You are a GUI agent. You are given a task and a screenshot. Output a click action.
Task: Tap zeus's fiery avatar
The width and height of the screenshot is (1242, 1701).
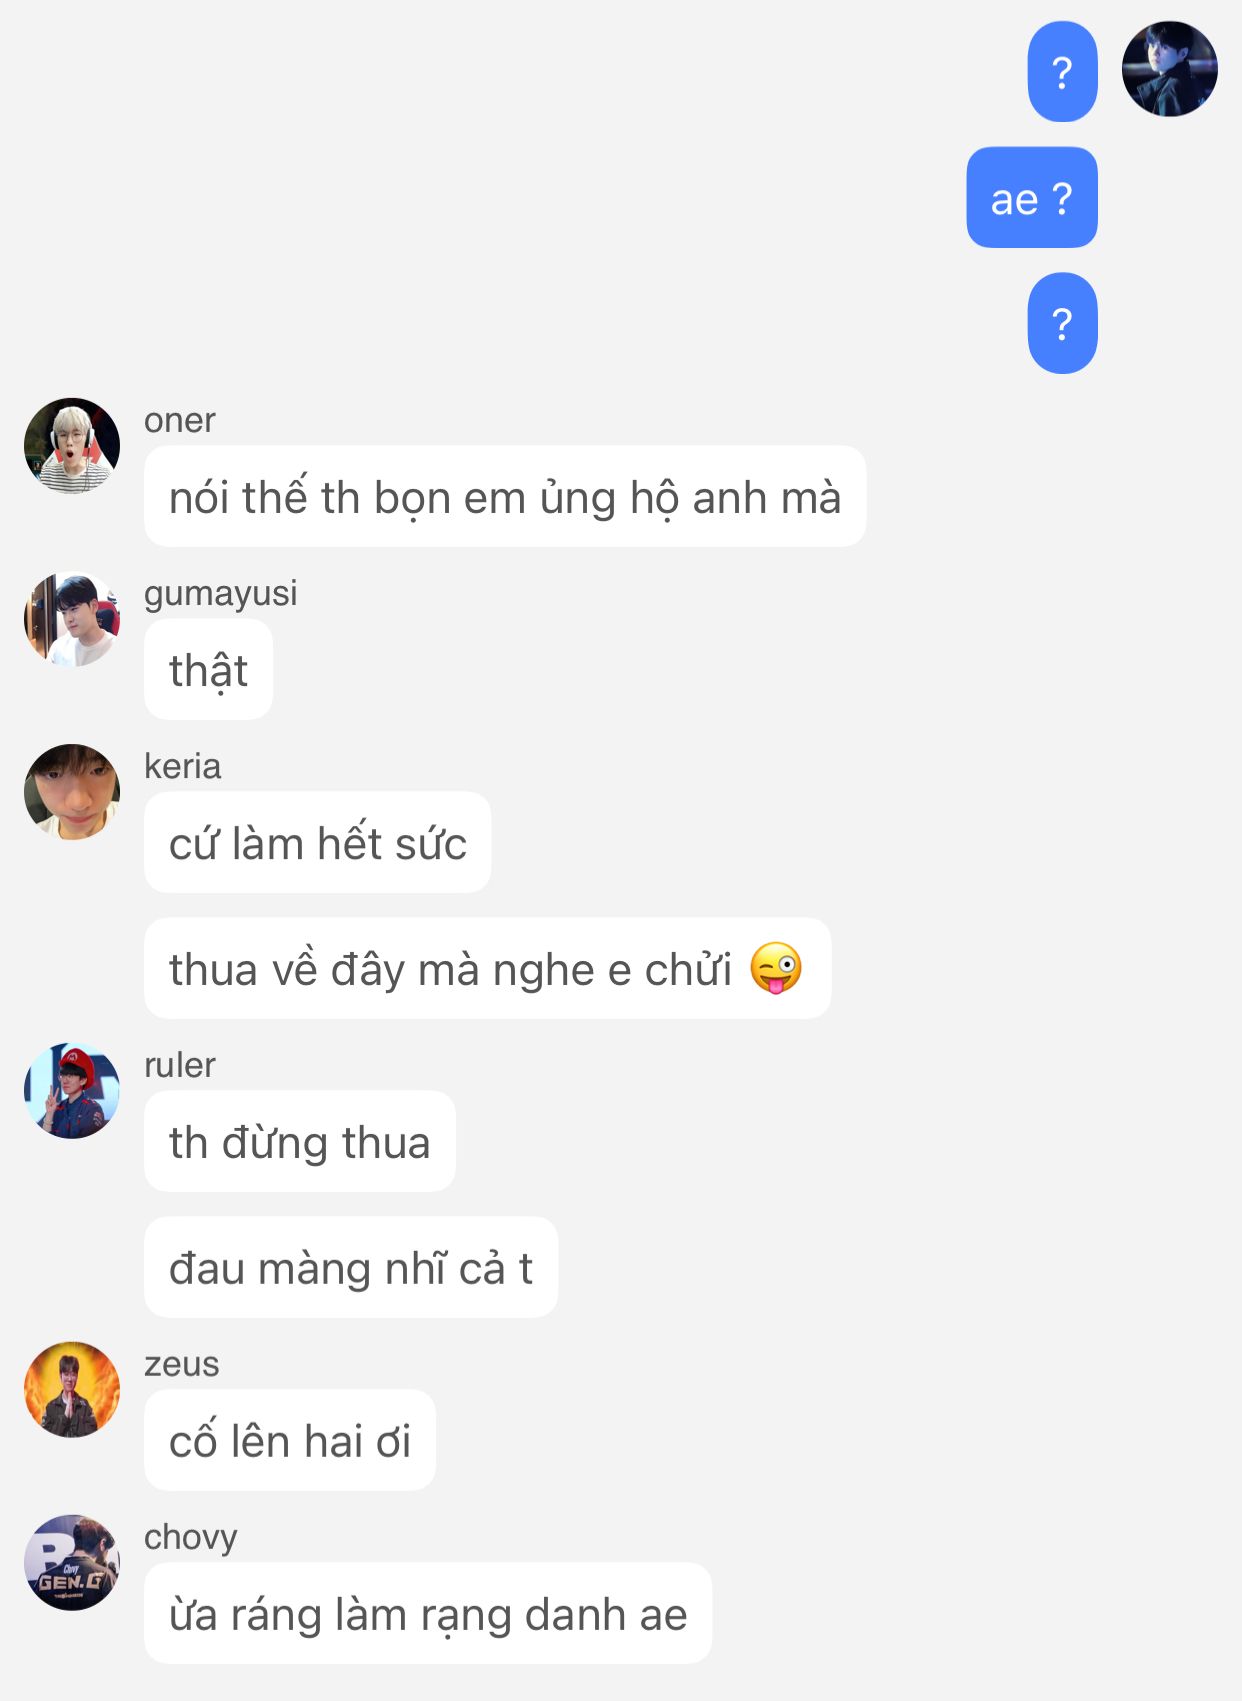(x=72, y=1390)
